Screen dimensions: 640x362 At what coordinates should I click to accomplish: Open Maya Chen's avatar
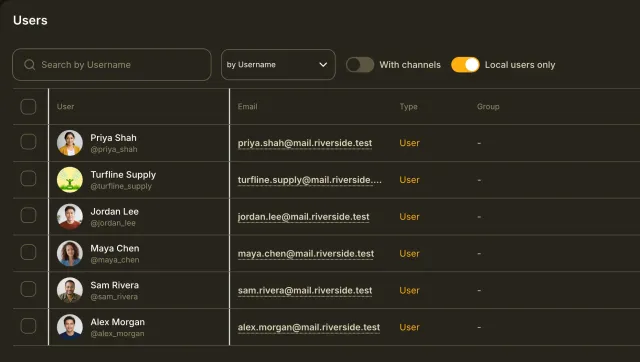70,253
